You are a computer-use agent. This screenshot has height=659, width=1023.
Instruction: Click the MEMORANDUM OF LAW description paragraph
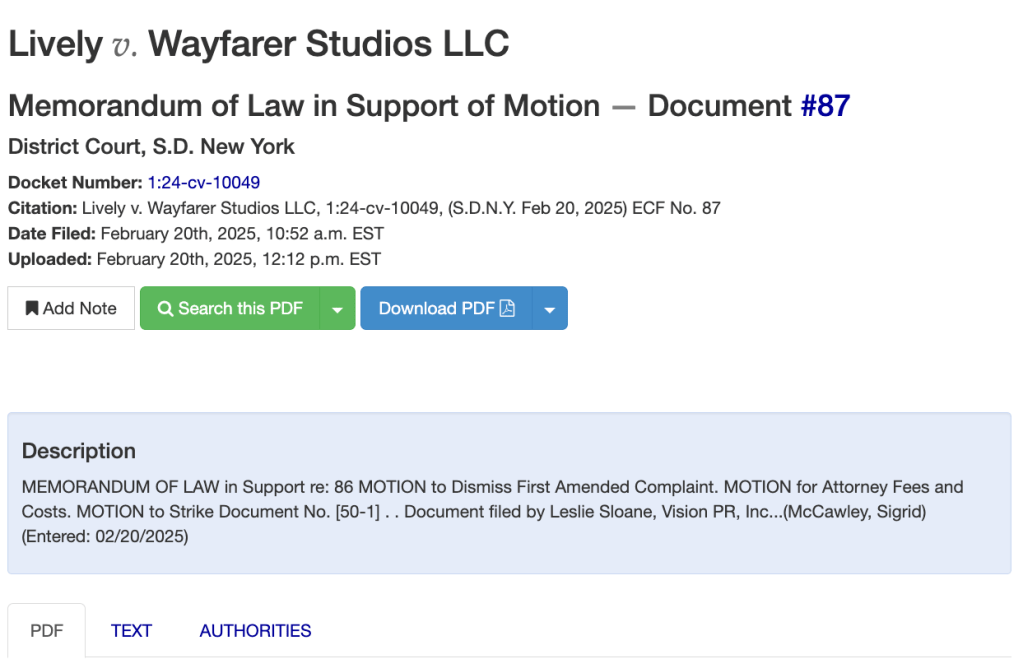492,511
